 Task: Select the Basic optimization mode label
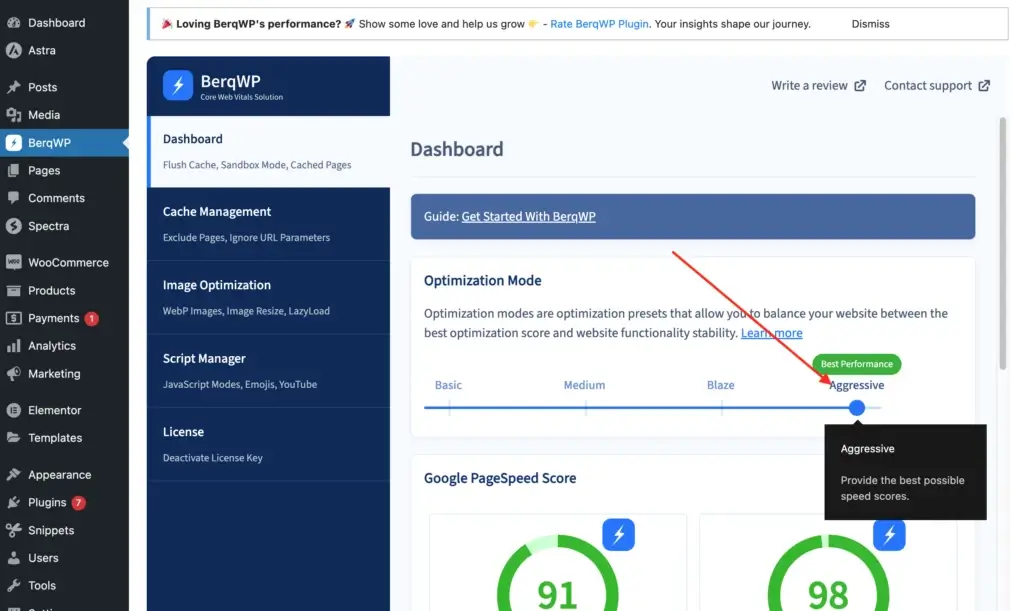pyautogui.click(x=448, y=385)
